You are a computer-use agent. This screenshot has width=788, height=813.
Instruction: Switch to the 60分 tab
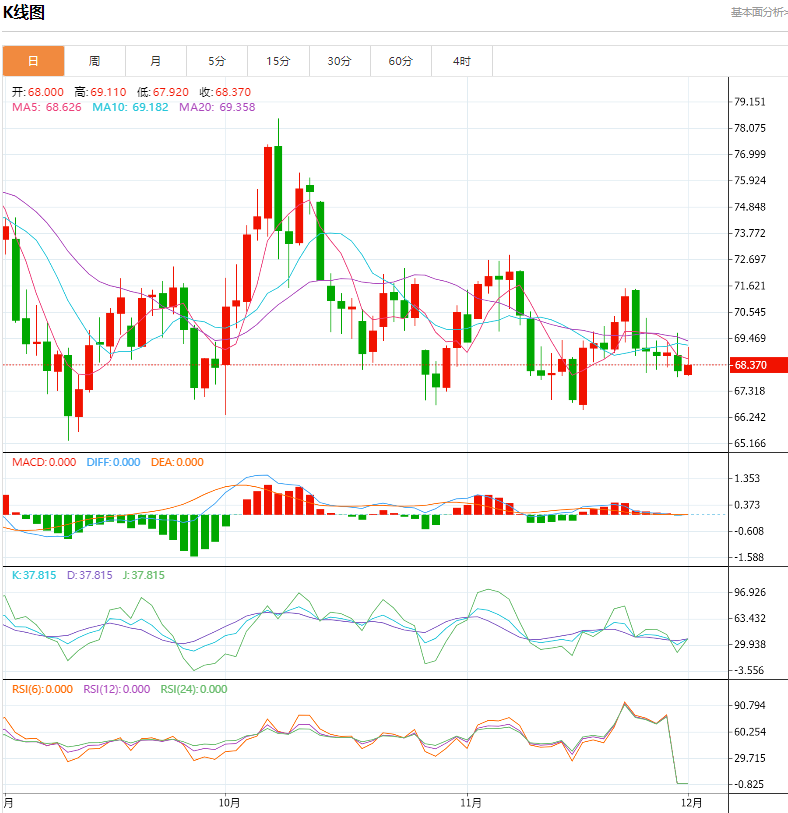pos(401,61)
